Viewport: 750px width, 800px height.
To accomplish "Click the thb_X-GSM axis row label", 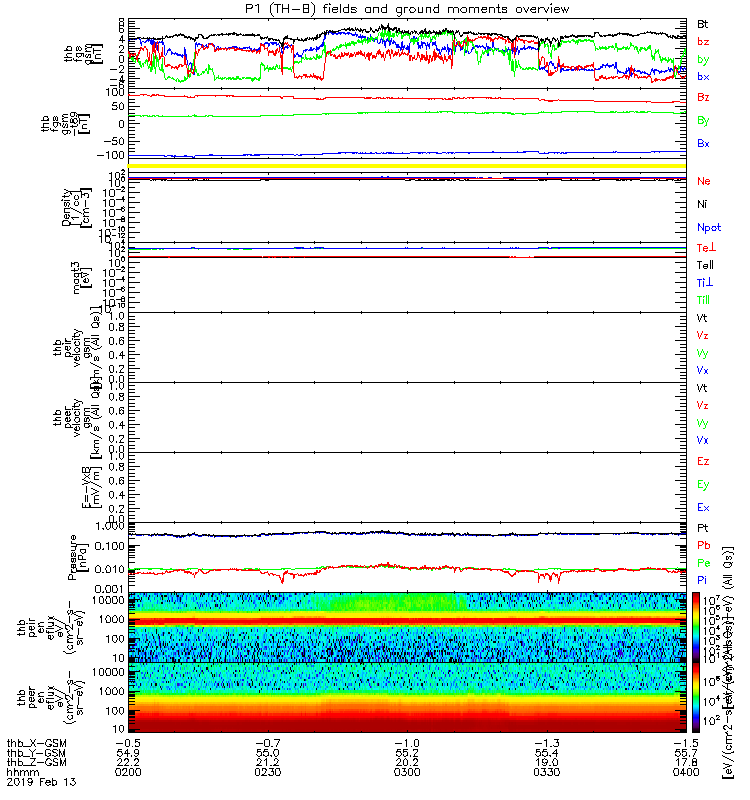I will (x=37, y=743).
